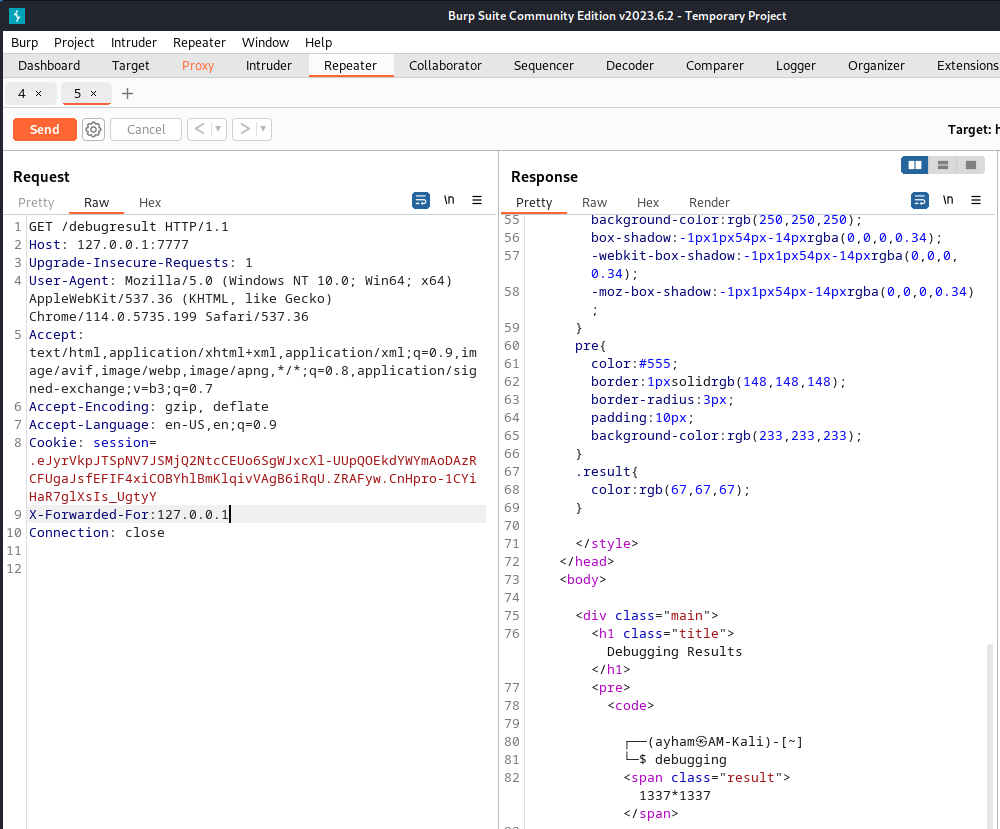Image resolution: width=1000 pixels, height=829 pixels.
Task: Show Response in Render view
Action: pyautogui.click(x=709, y=203)
